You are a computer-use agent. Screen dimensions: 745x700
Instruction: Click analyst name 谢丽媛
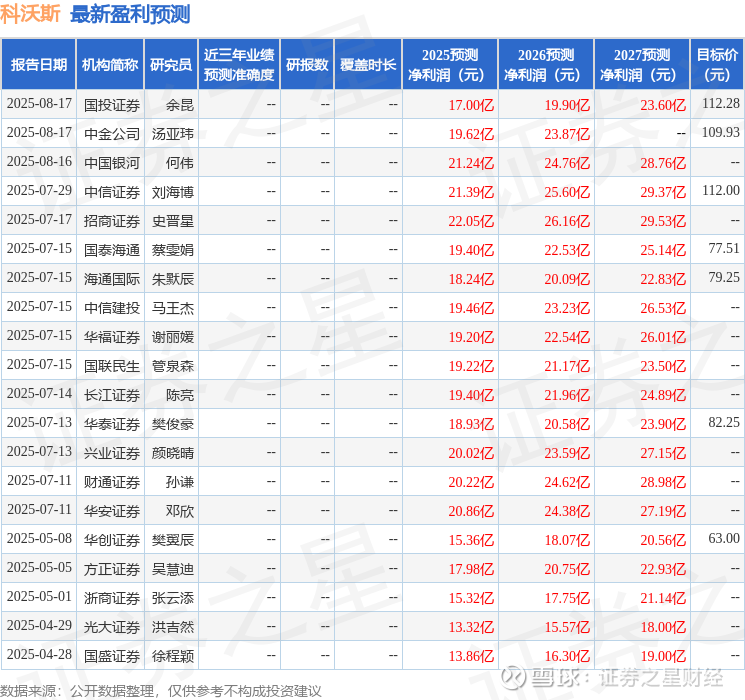tap(172, 336)
